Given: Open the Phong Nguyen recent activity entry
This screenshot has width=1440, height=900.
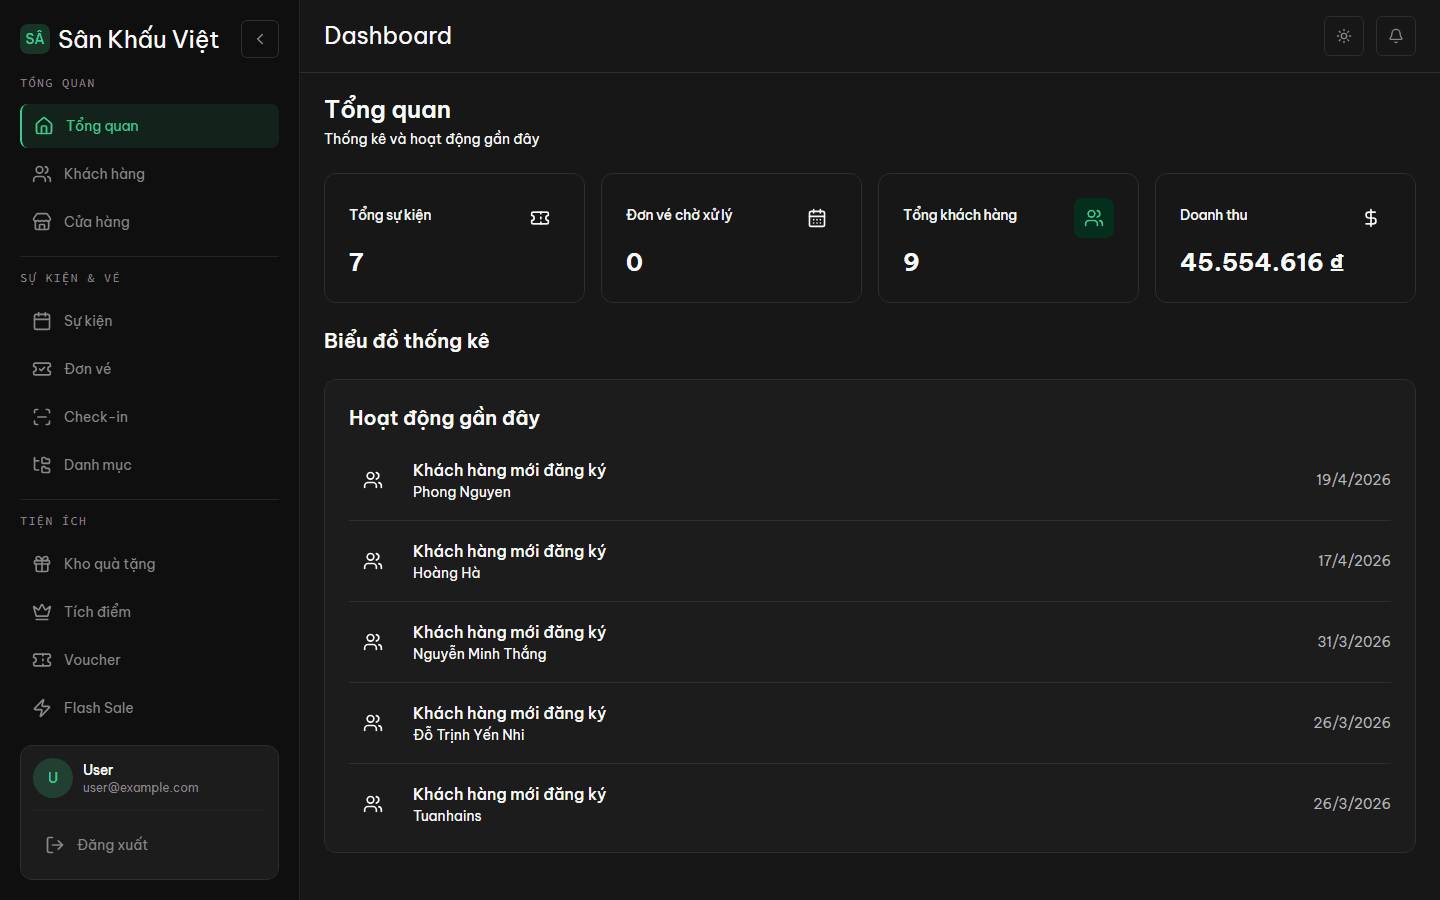Looking at the screenshot, I should click(870, 480).
